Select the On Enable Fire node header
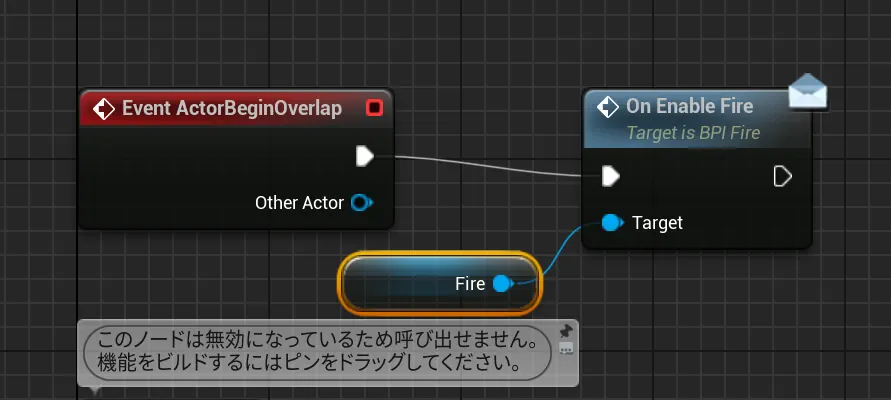This screenshot has height=400, width=891. [689, 106]
